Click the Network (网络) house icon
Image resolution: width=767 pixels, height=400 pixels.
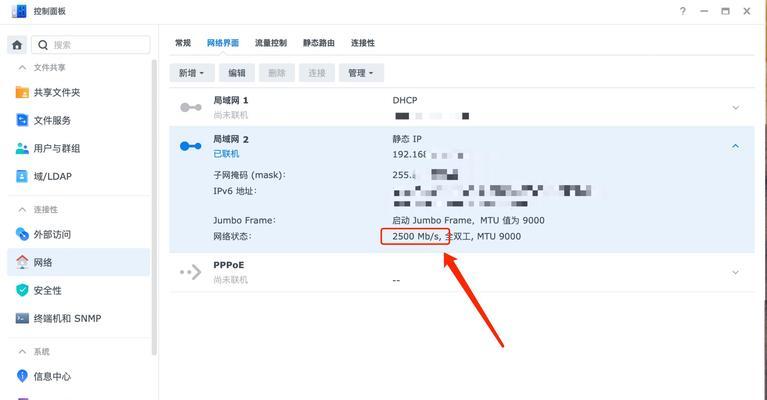[x=22, y=262]
